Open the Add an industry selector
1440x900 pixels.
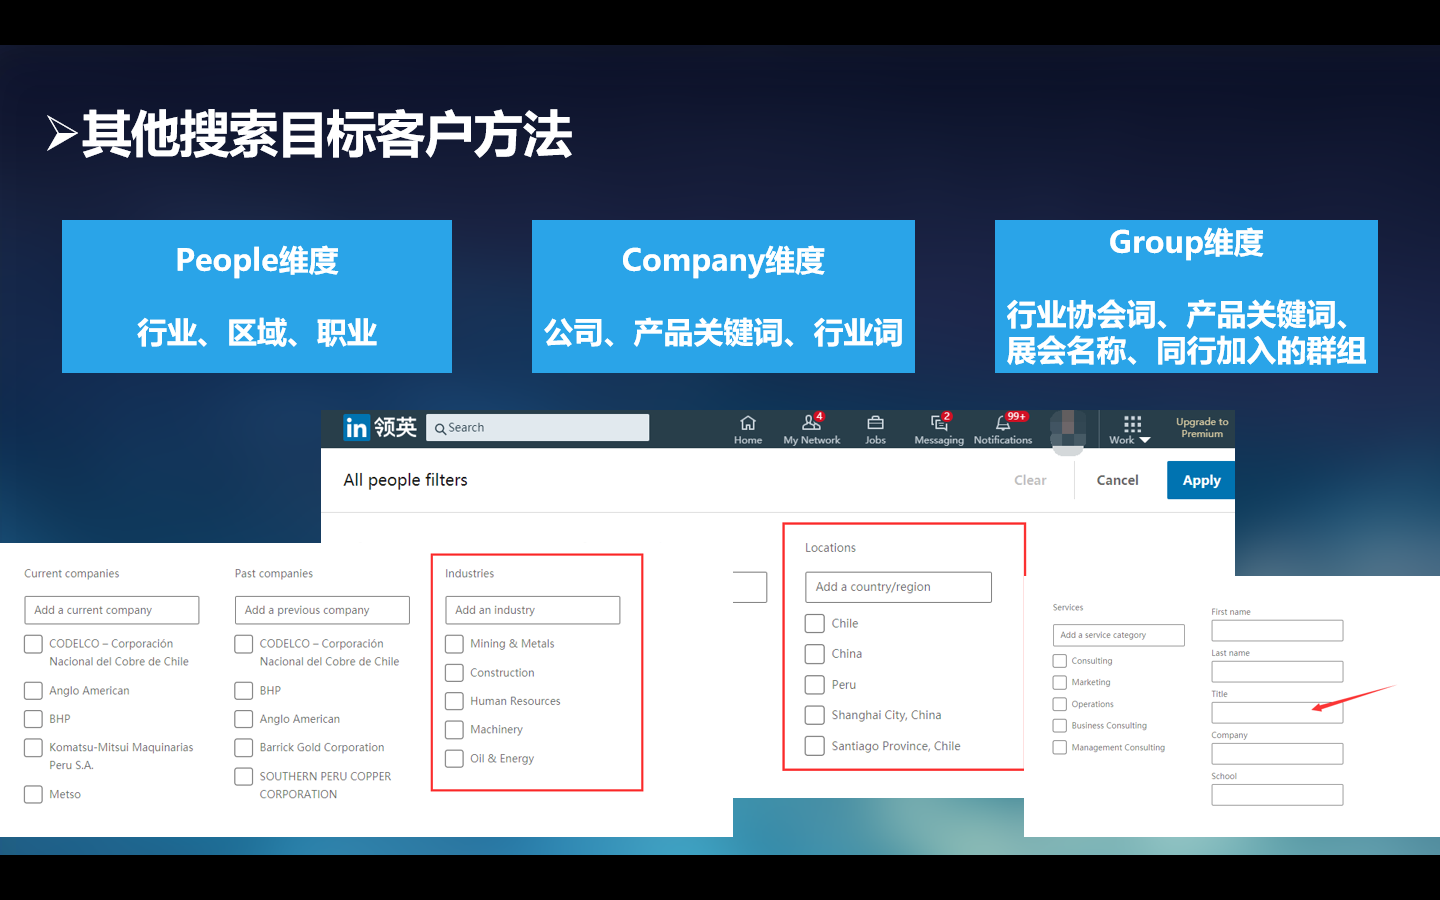pos(532,610)
